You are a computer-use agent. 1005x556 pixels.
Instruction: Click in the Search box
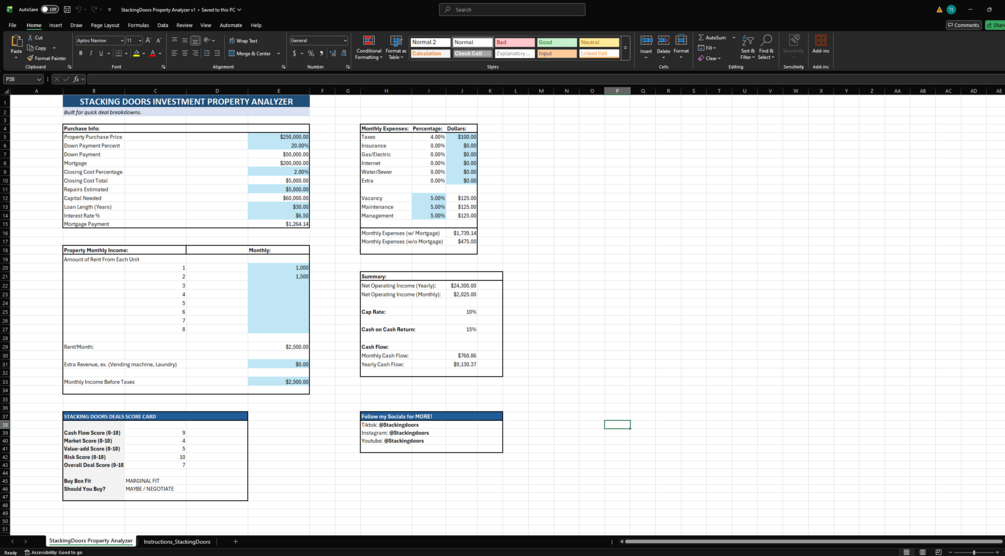[x=512, y=10]
